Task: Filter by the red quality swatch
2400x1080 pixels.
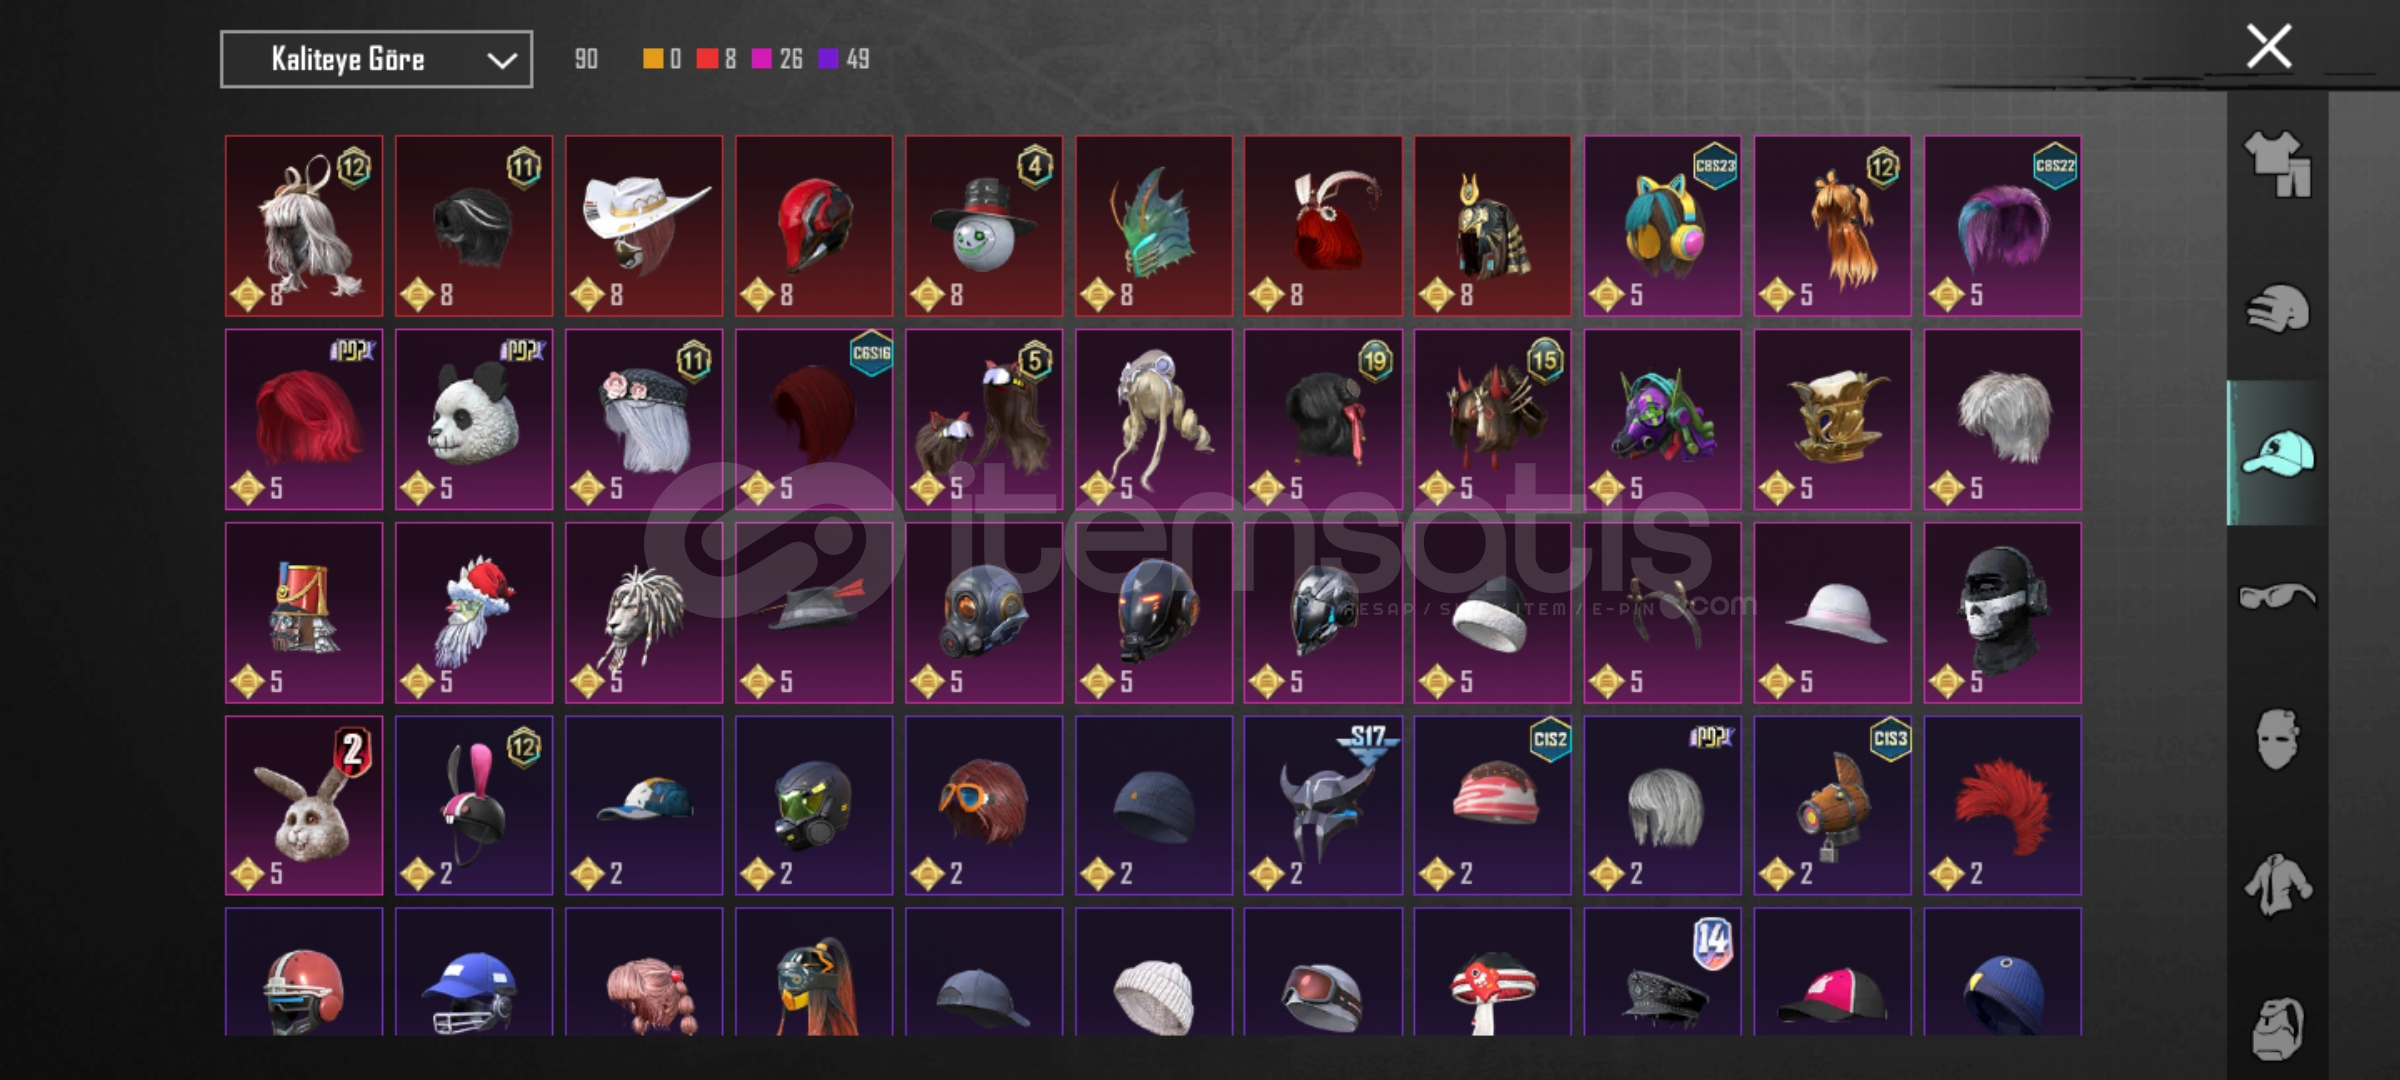Action: [x=707, y=59]
